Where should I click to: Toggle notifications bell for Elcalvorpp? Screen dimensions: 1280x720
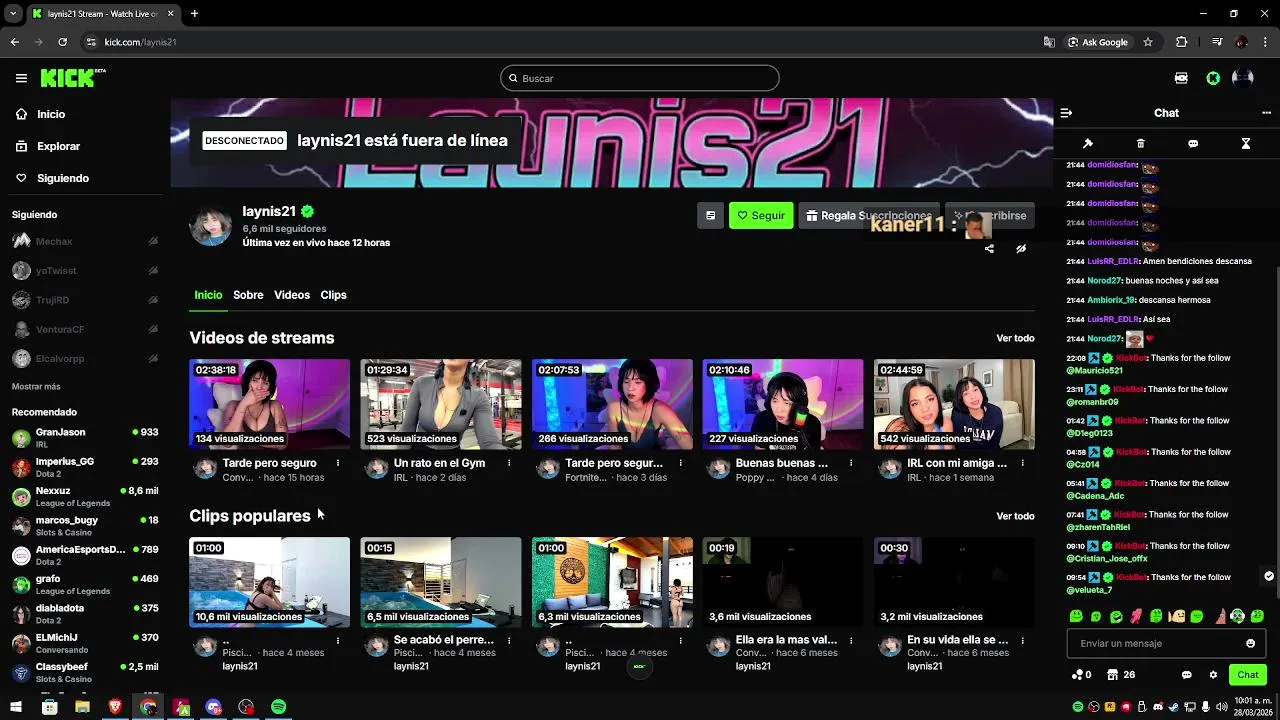153,358
